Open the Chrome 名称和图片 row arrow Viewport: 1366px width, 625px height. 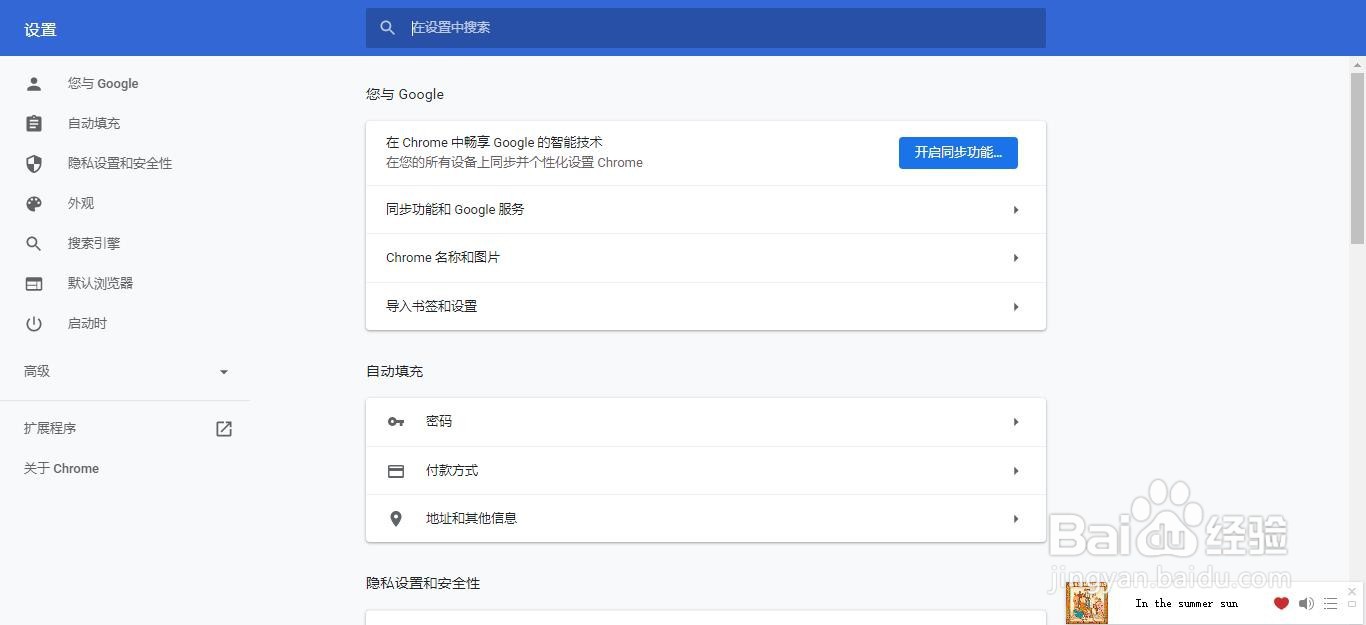click(1016, 258)
